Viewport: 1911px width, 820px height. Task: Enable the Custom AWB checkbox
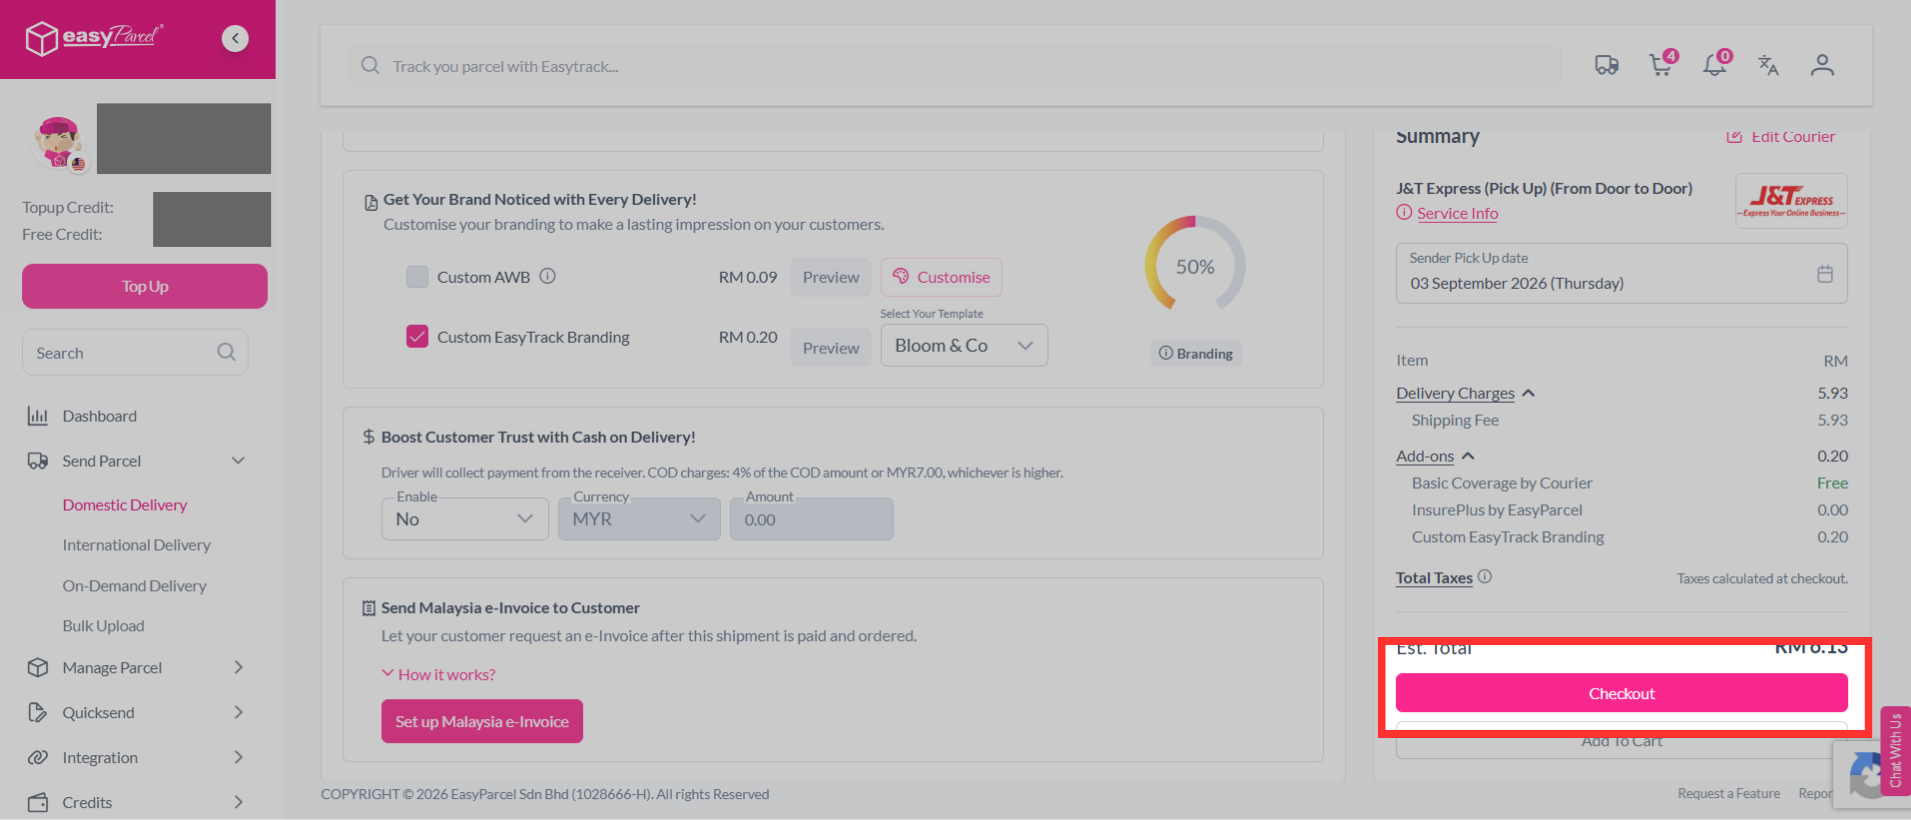pos(417,277)
